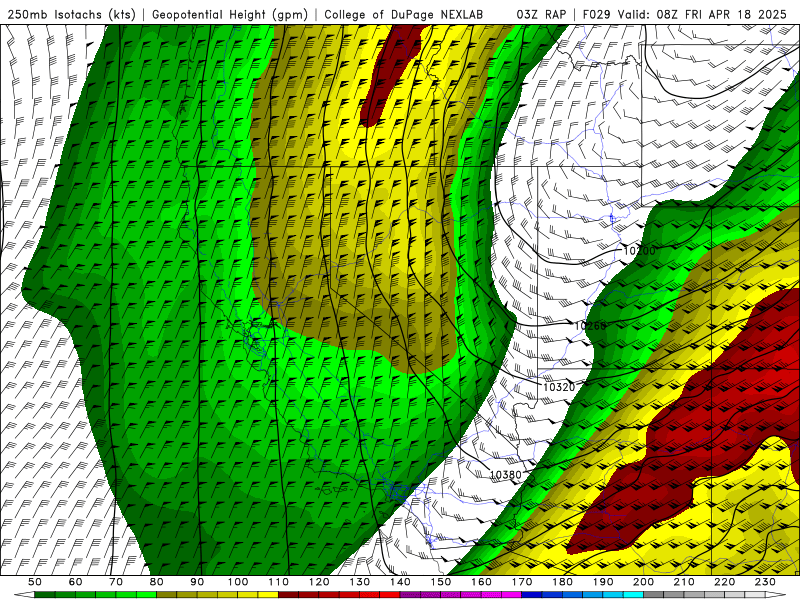800x600 pixels.
Task: Click the 150 value on the color scale
Action: (x=440, y=582)
